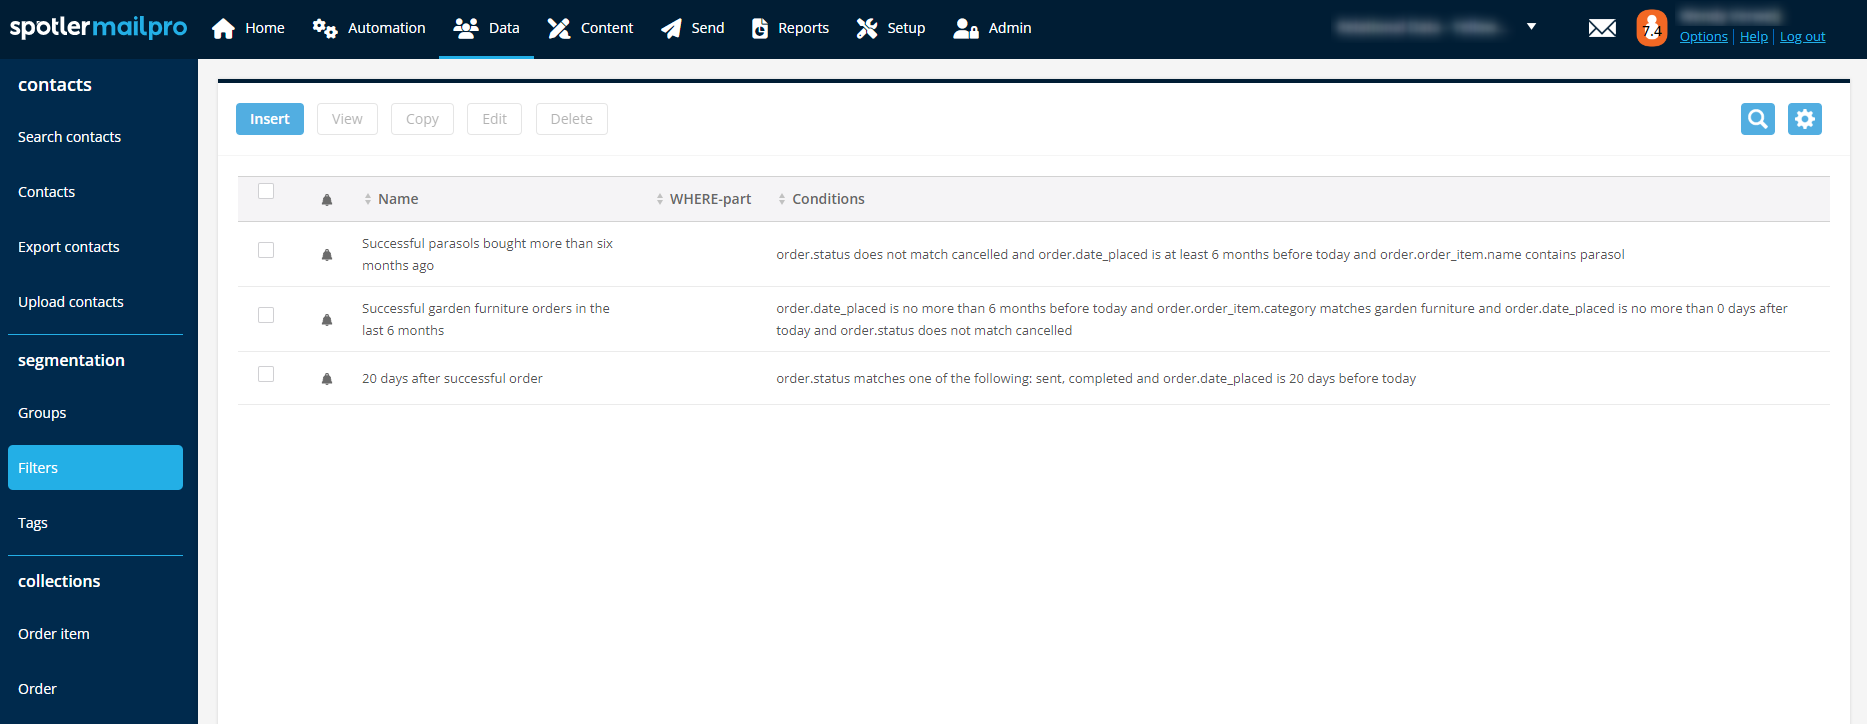Go to Groups in the sidebar
This screenshot has height=724, width=1867.
pyautogui.click(x=42, y=413)
